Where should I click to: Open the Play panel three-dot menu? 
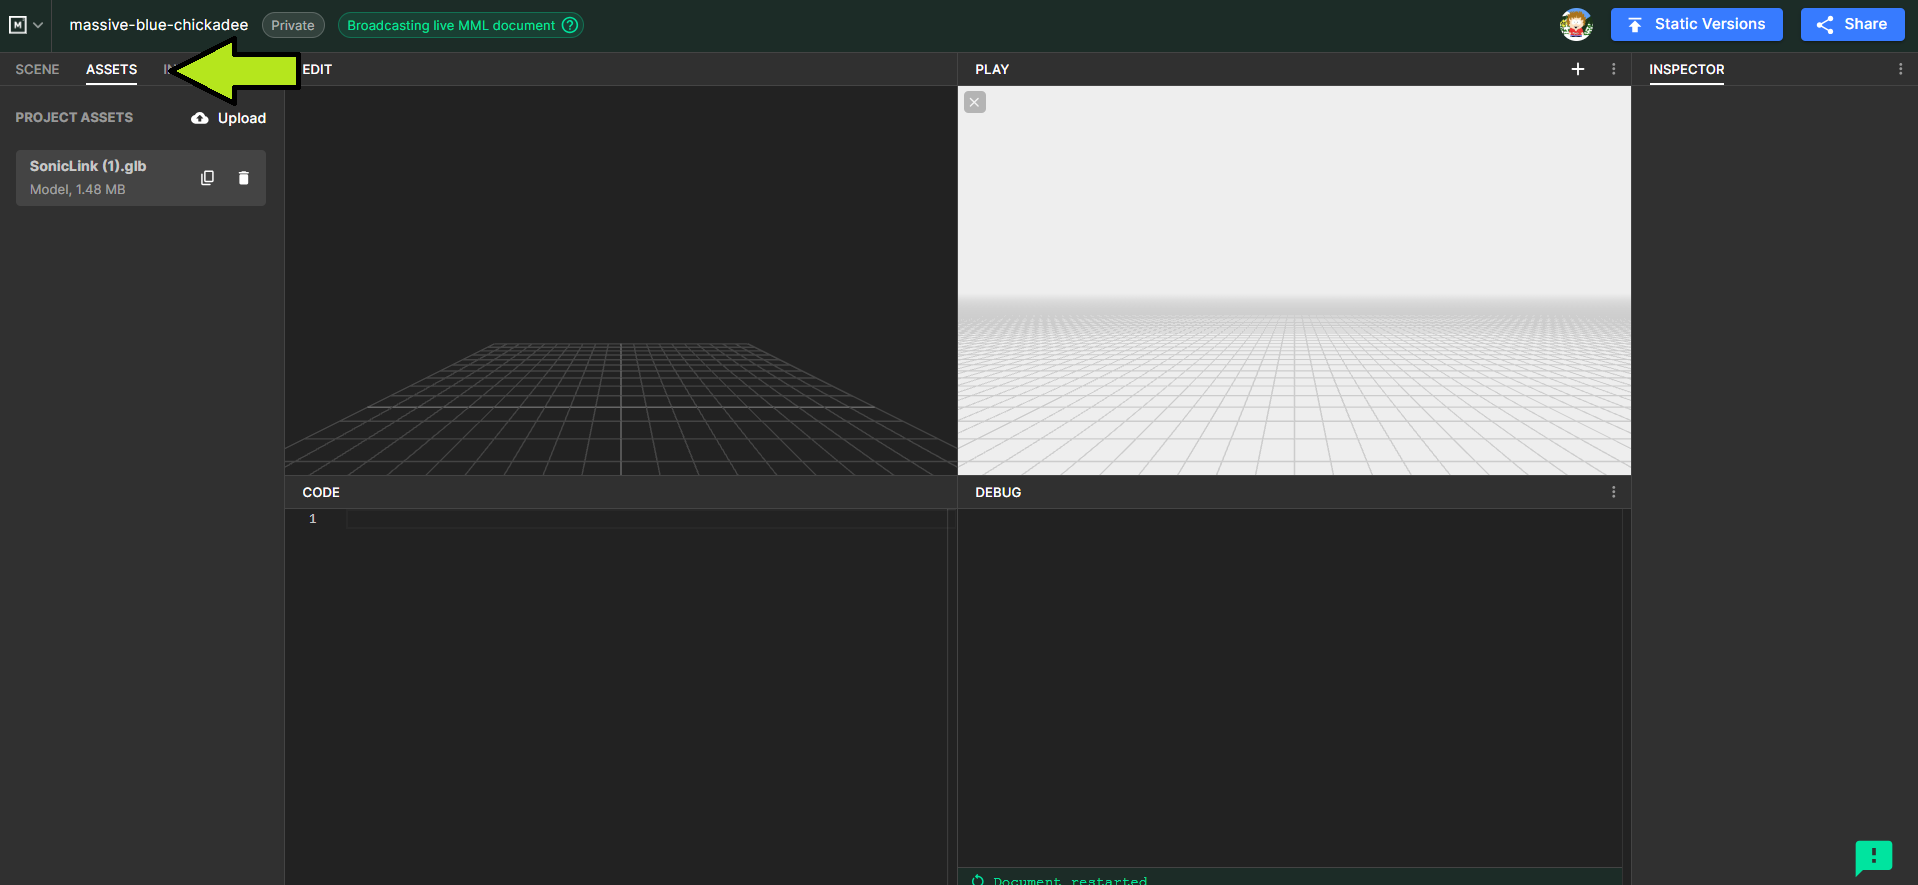pyautogui.click(x=1613, y=69)
